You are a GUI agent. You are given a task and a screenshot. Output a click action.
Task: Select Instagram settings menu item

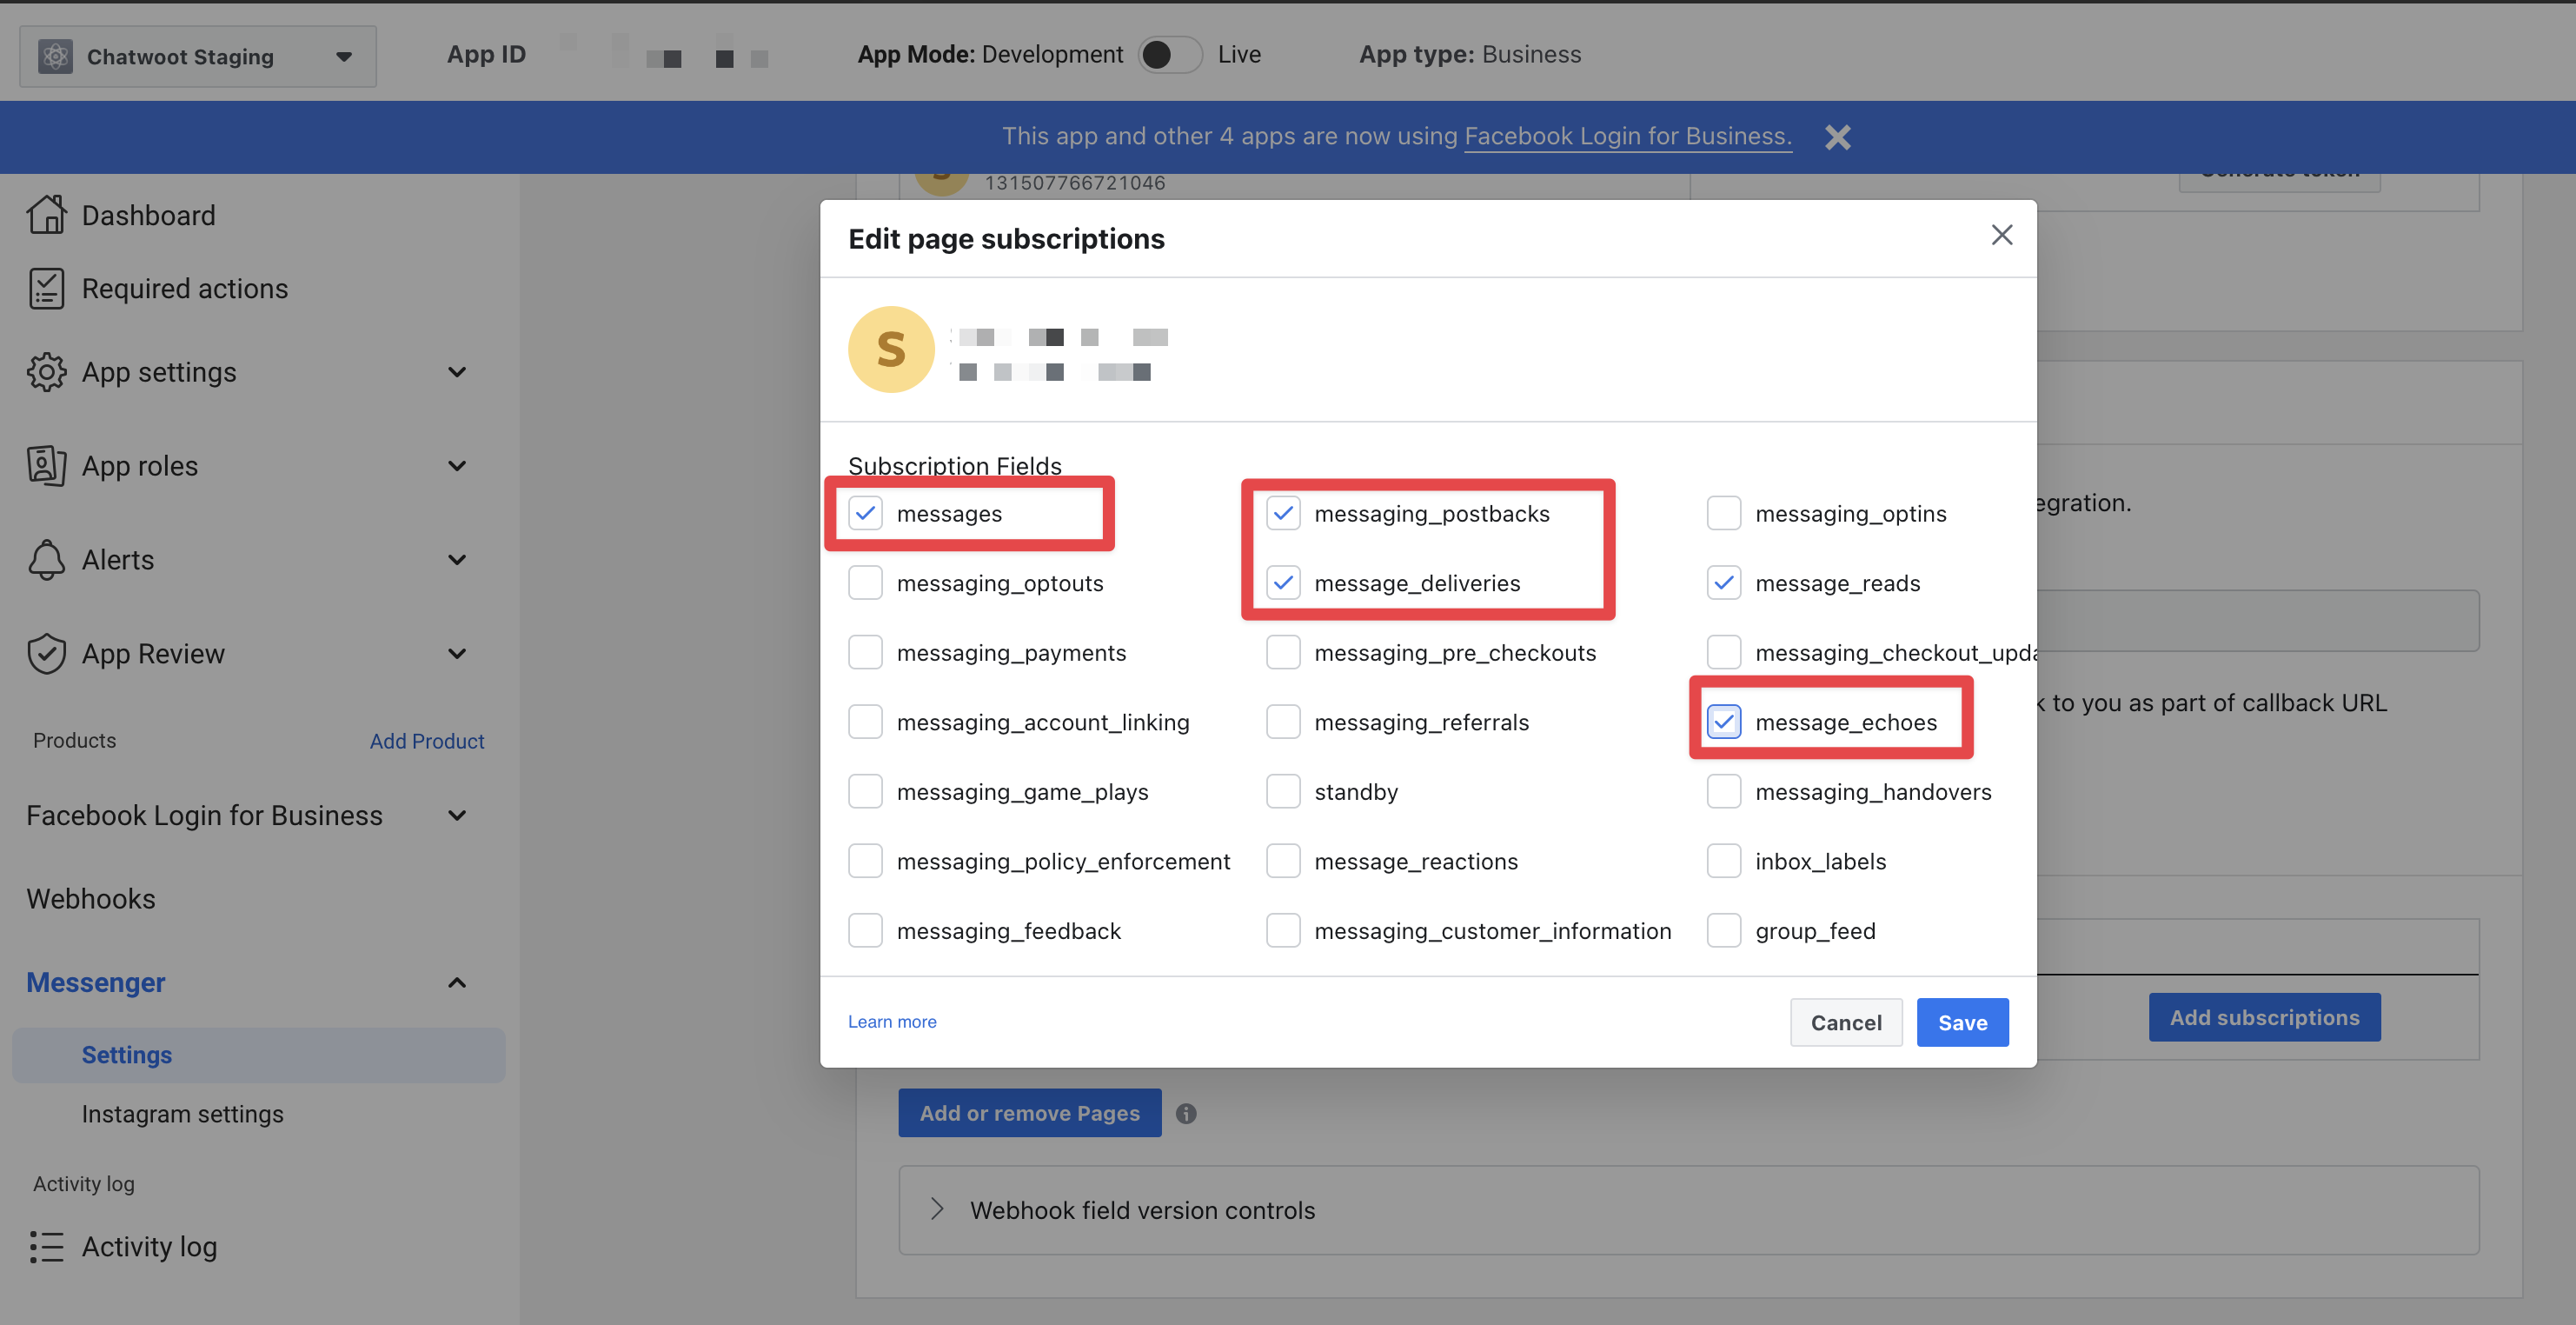[x=183, y=1112]
